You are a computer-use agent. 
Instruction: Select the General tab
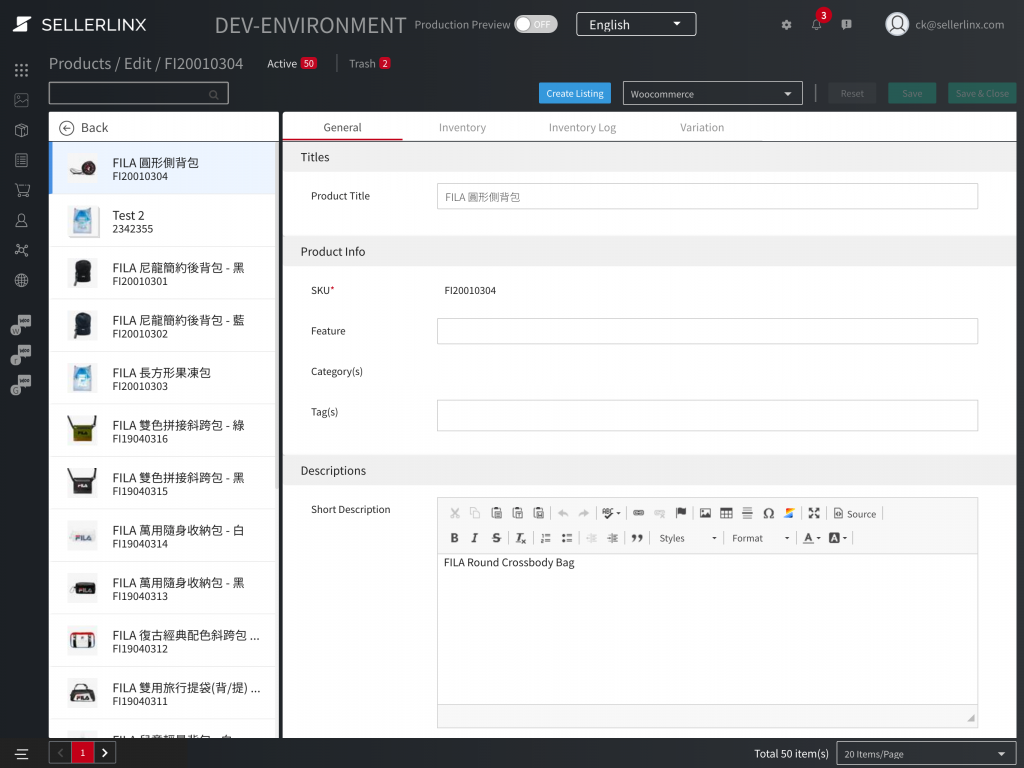(342, 127)
